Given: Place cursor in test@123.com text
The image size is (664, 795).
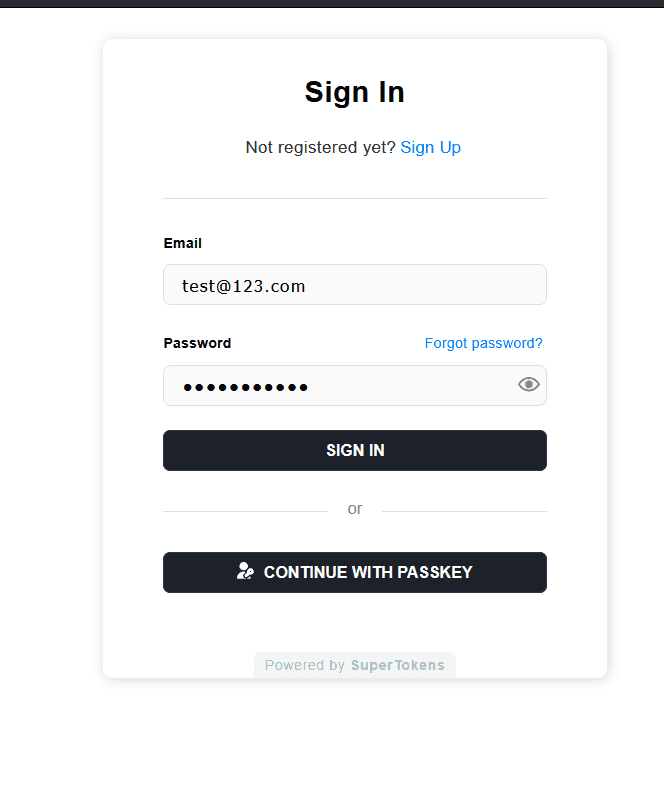Looking at the screenshot, I should coord(244,286).
